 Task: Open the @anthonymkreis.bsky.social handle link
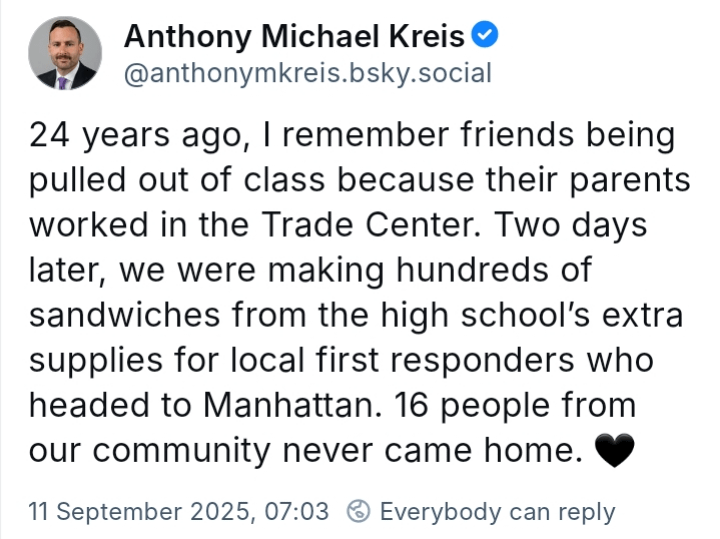(x=308, y=73)
